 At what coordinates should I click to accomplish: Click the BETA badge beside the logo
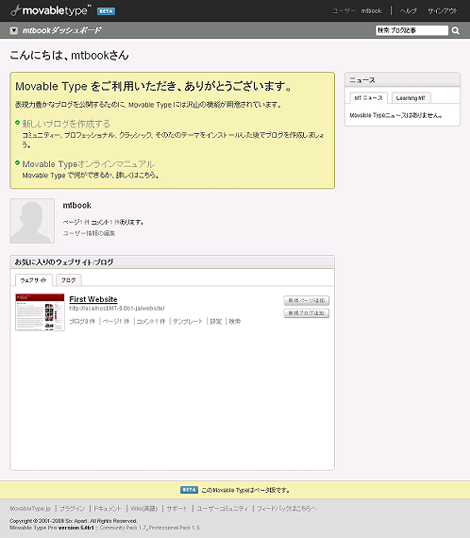tap(106, 11)
